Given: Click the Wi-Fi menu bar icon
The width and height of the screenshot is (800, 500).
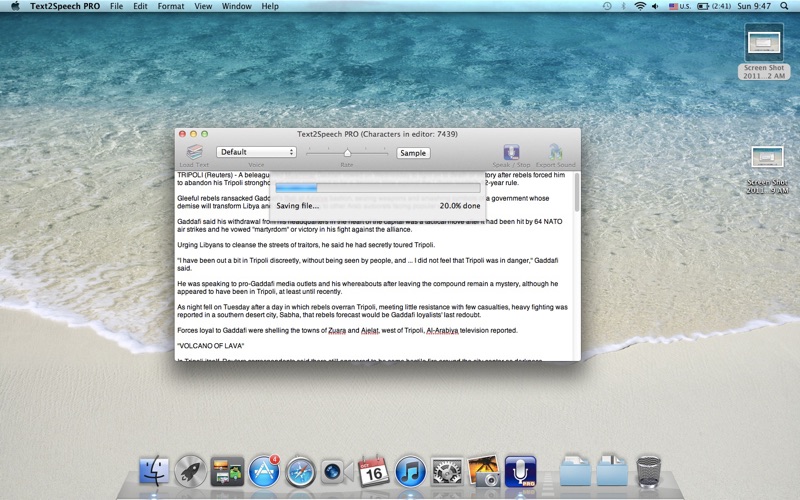Looking at the screenshot, I should tap(640, 6).
